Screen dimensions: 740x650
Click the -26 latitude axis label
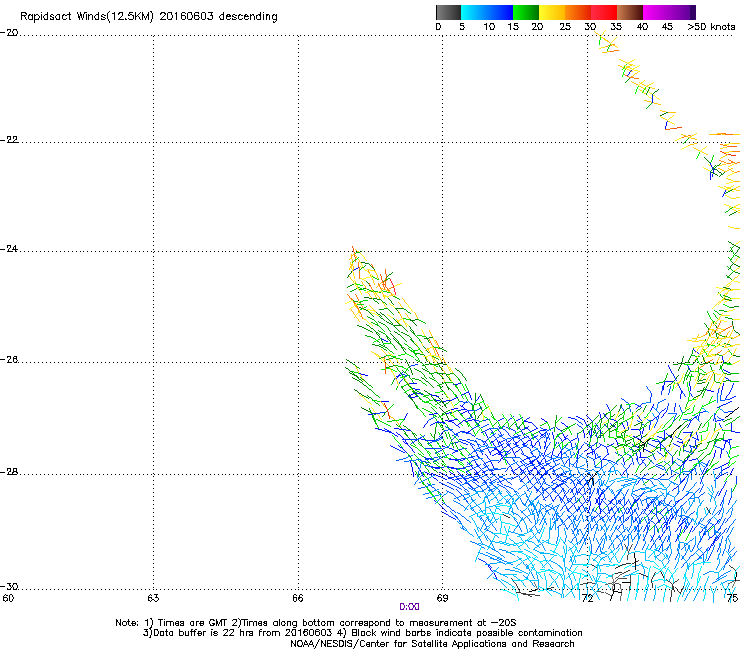[9, 360]
